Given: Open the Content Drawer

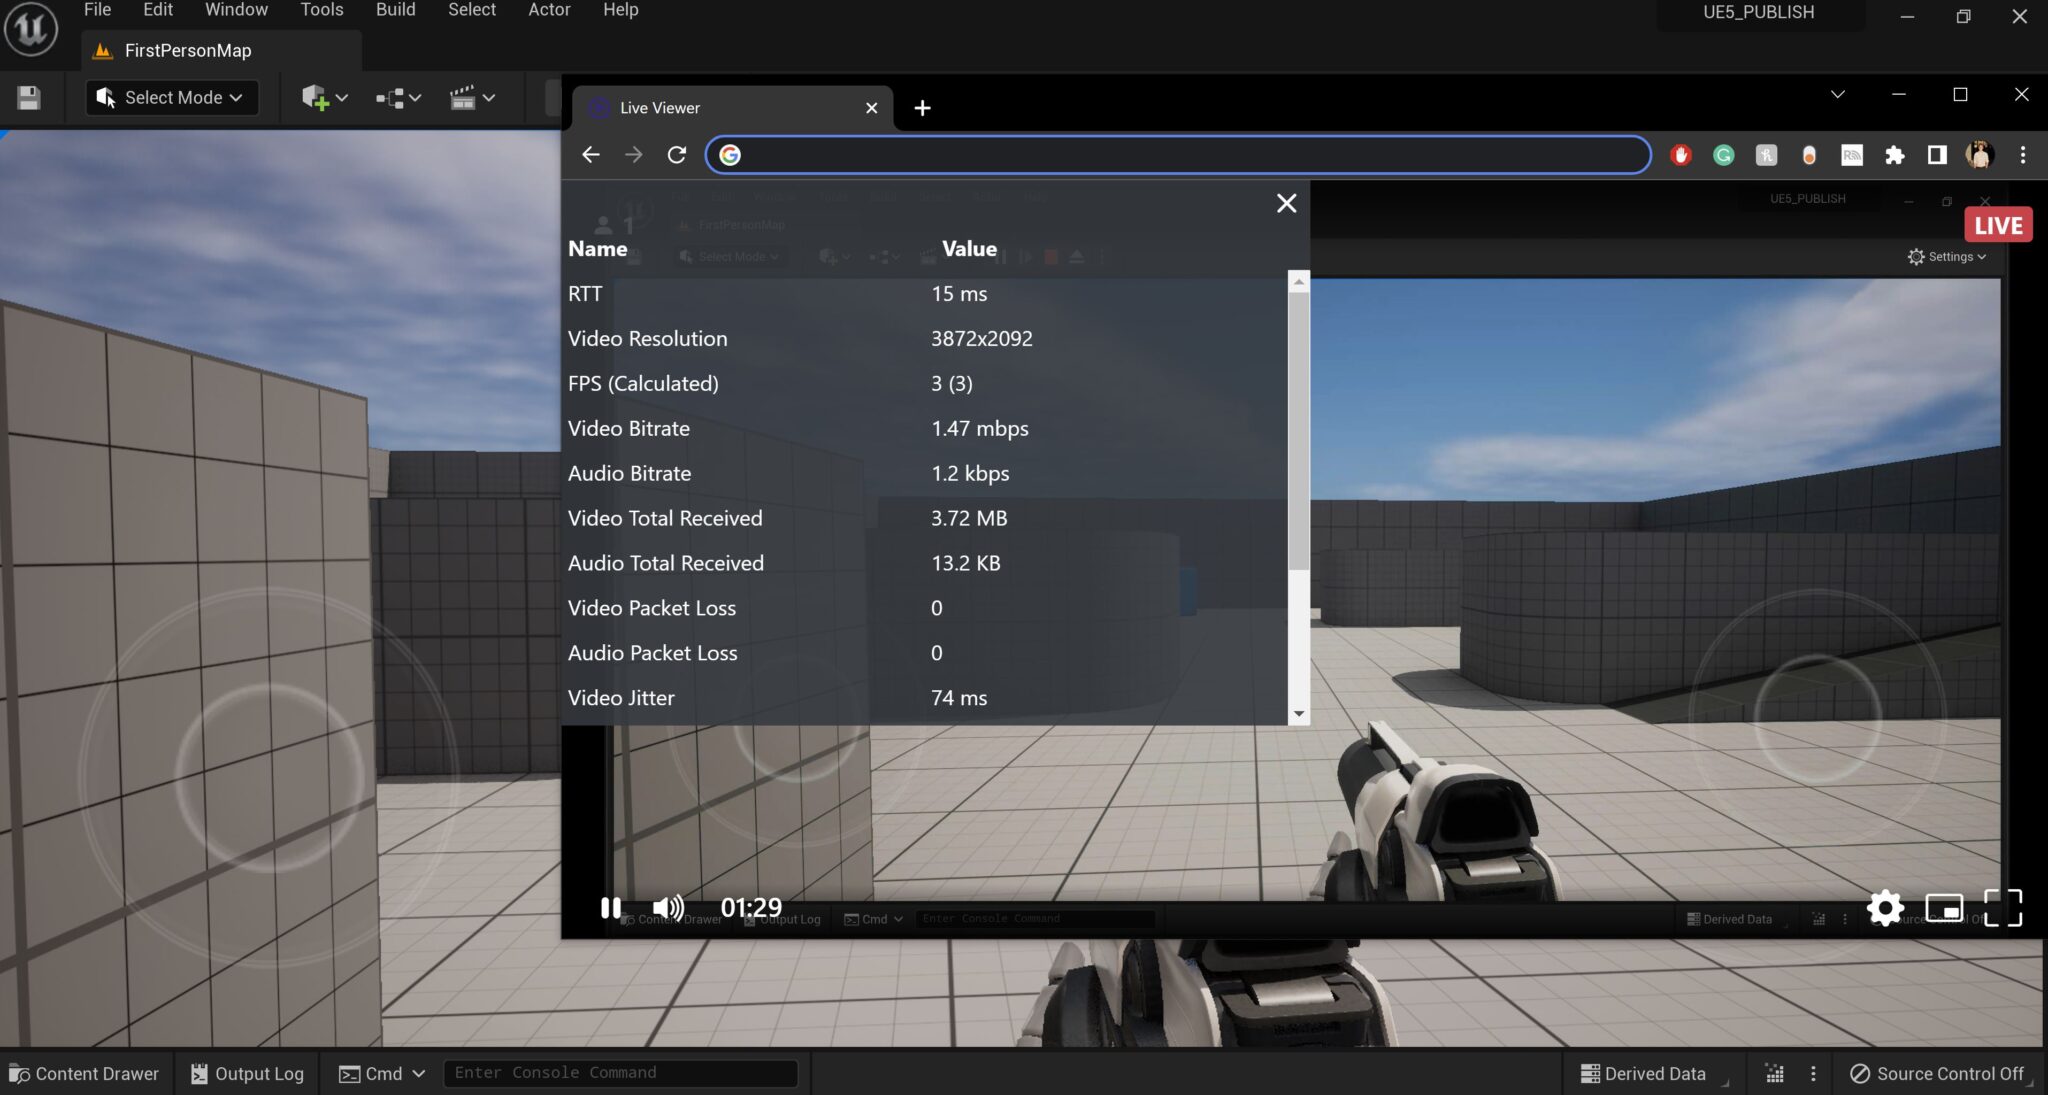Looking at the screenshot, I should (x=85, y=1073).
